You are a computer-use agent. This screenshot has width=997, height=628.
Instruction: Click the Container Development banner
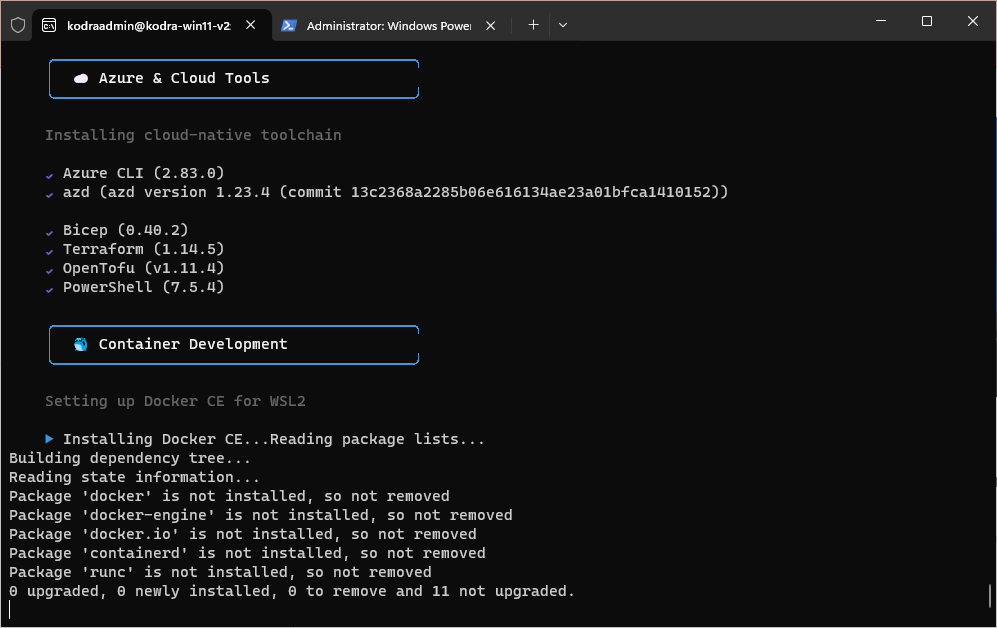pyautogui.click(x=233, y=344)
